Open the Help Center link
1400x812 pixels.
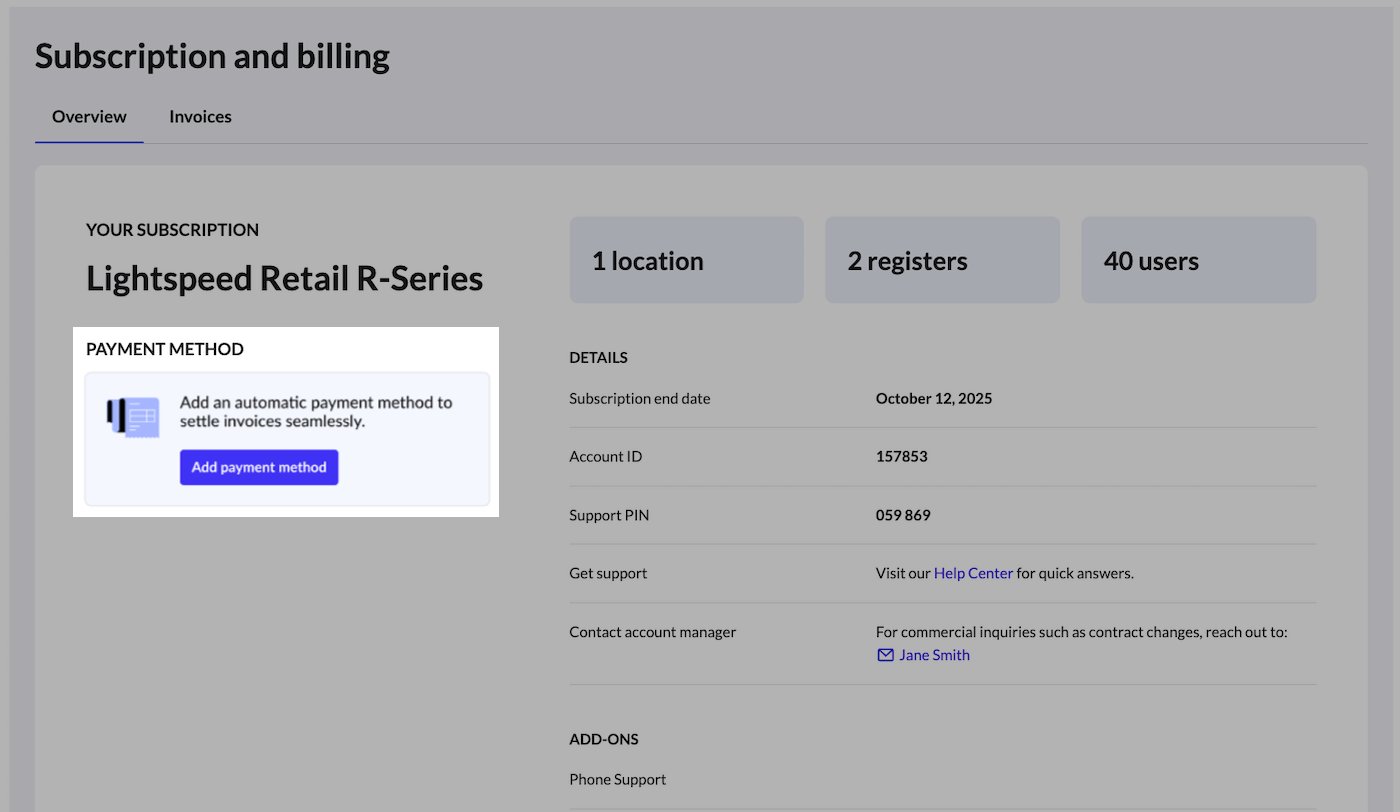coord(973,573)
